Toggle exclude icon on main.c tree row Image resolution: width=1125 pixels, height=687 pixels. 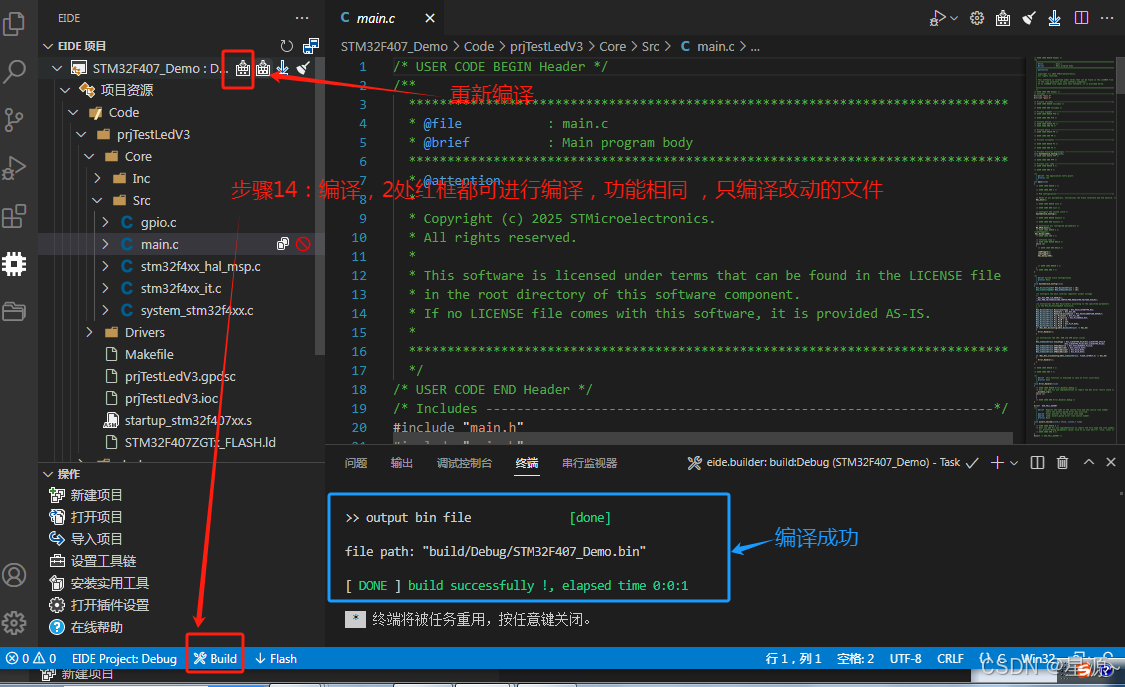[x=303, y=244]
